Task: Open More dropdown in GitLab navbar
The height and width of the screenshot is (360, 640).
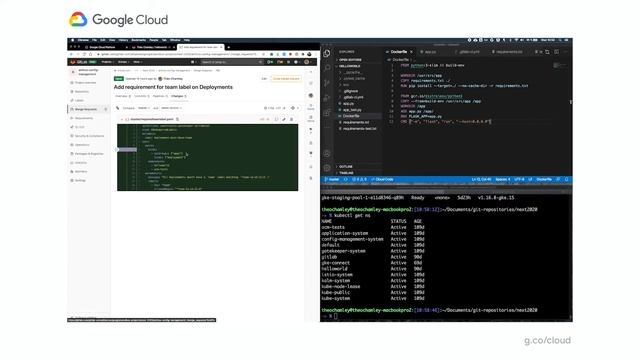Action: (137, 62)
